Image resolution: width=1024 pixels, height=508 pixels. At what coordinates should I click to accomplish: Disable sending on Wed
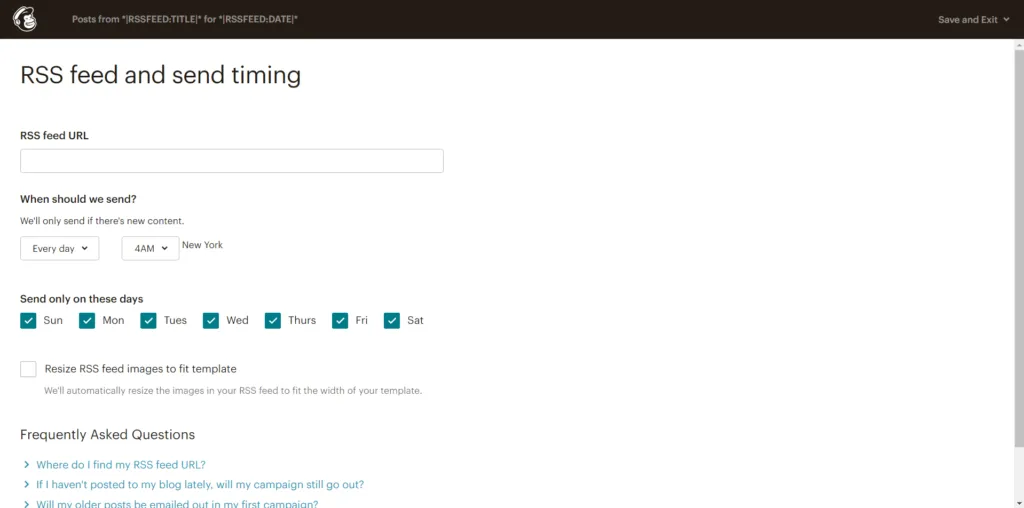coord(211,320)
